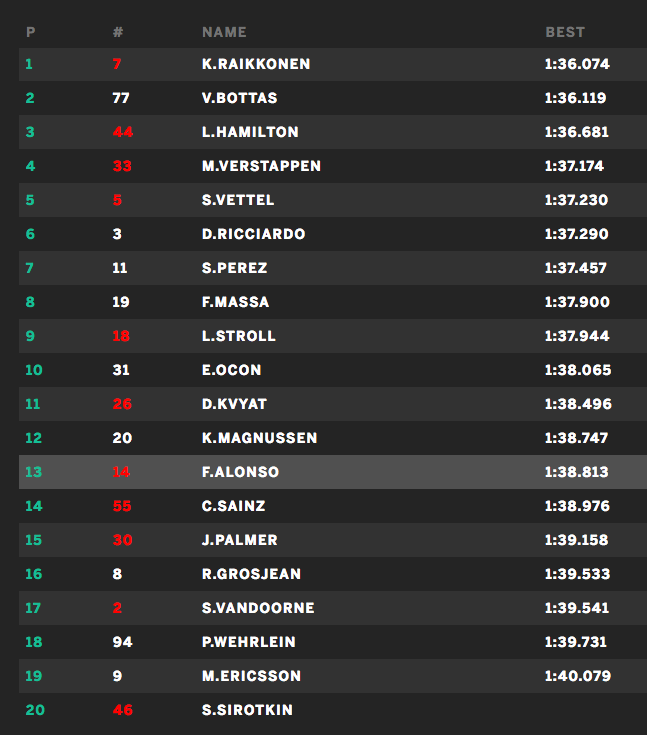Select P.WEHRLEIN's car number 94
This screenshot has width=647, height=735.
point(122,642)
